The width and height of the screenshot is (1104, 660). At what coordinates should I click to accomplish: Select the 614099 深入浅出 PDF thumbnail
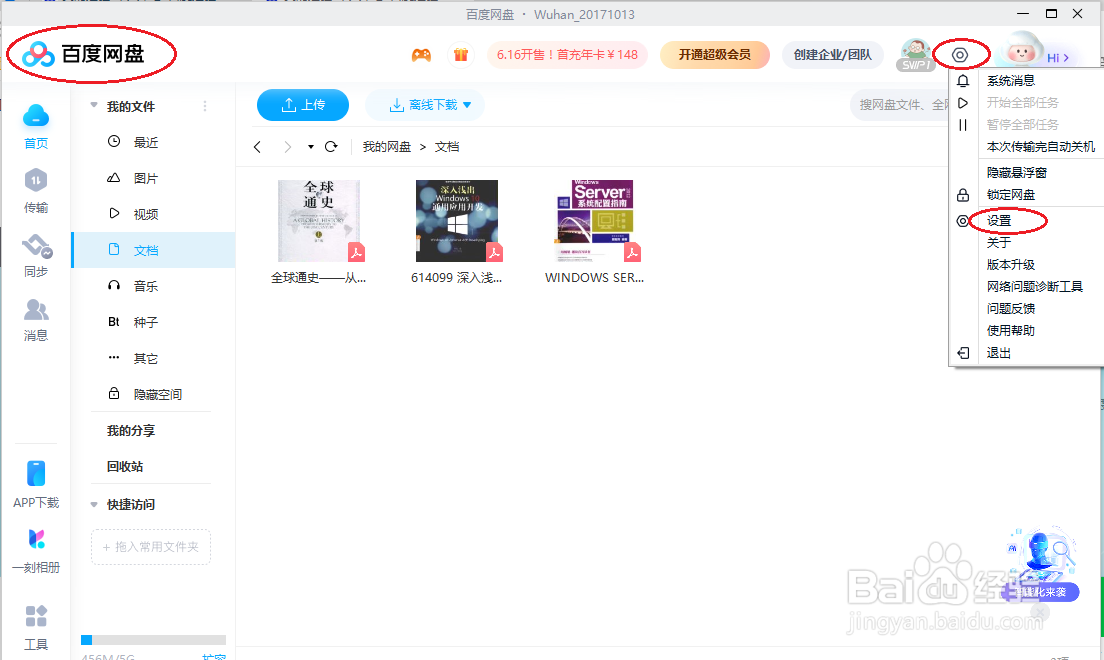(457, 221)
